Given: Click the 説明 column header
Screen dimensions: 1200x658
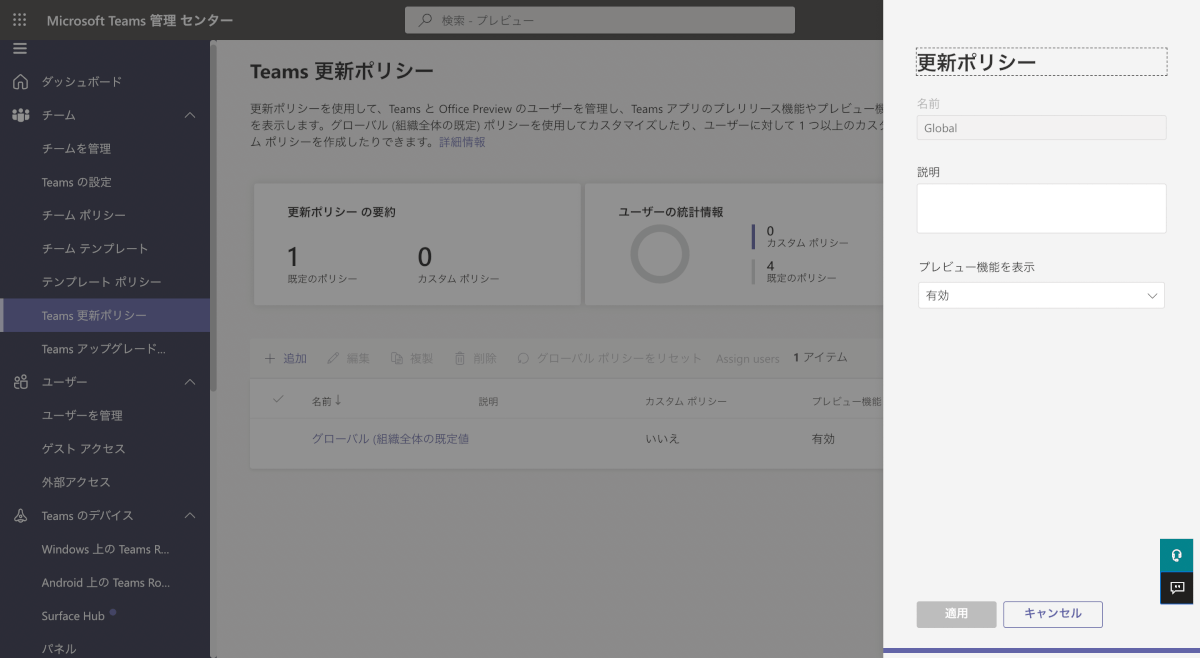Looking at the screenshot, I should (488, 402).
